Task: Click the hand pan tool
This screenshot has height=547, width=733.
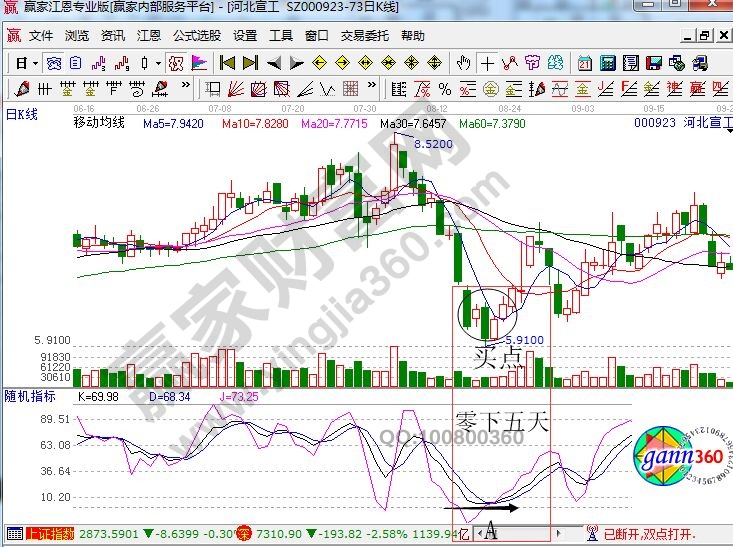Action: point(463,62)
